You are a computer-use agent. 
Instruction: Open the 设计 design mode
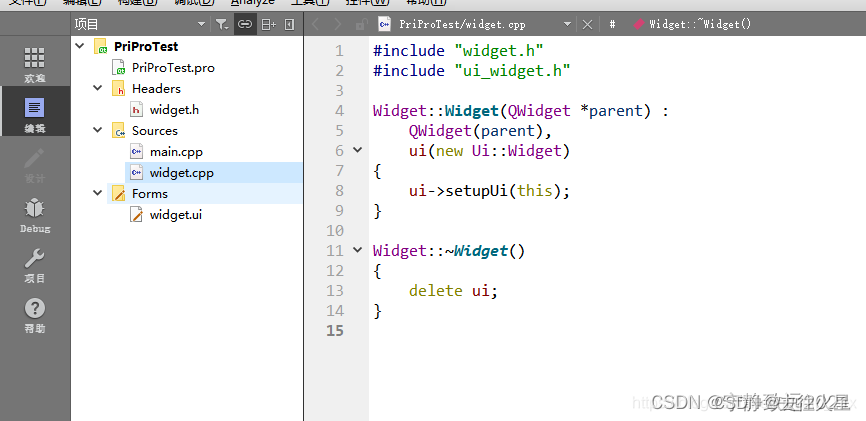click(x=34, y=165)
